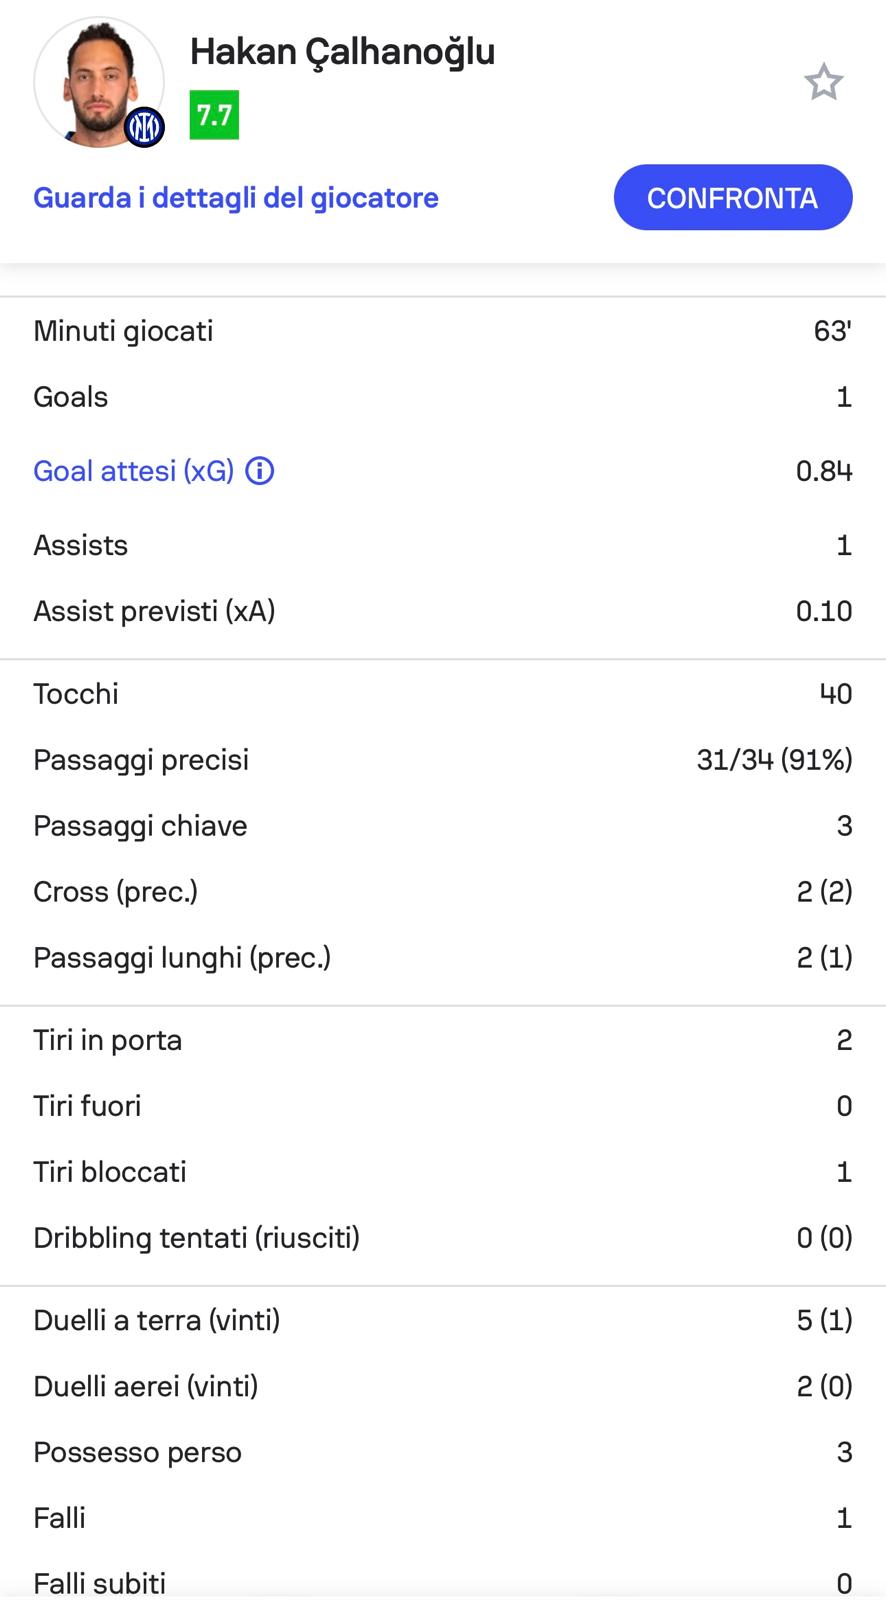
Task: Open Hakan Çalhanoğlu's profile photo
Action: (x=99, y=82)
